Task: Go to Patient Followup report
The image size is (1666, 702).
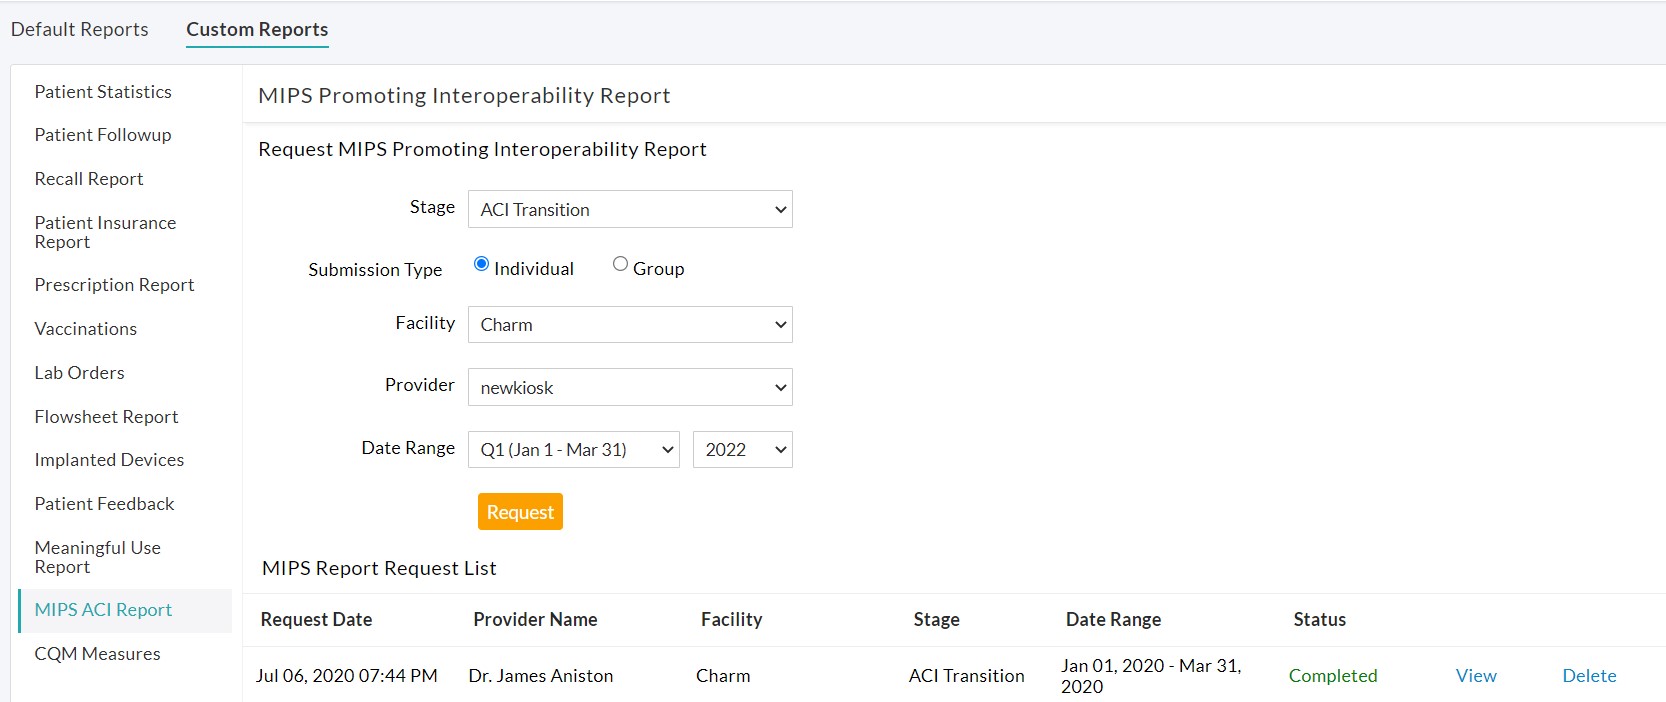Action: pyautogui.click(x=103, y=135)
